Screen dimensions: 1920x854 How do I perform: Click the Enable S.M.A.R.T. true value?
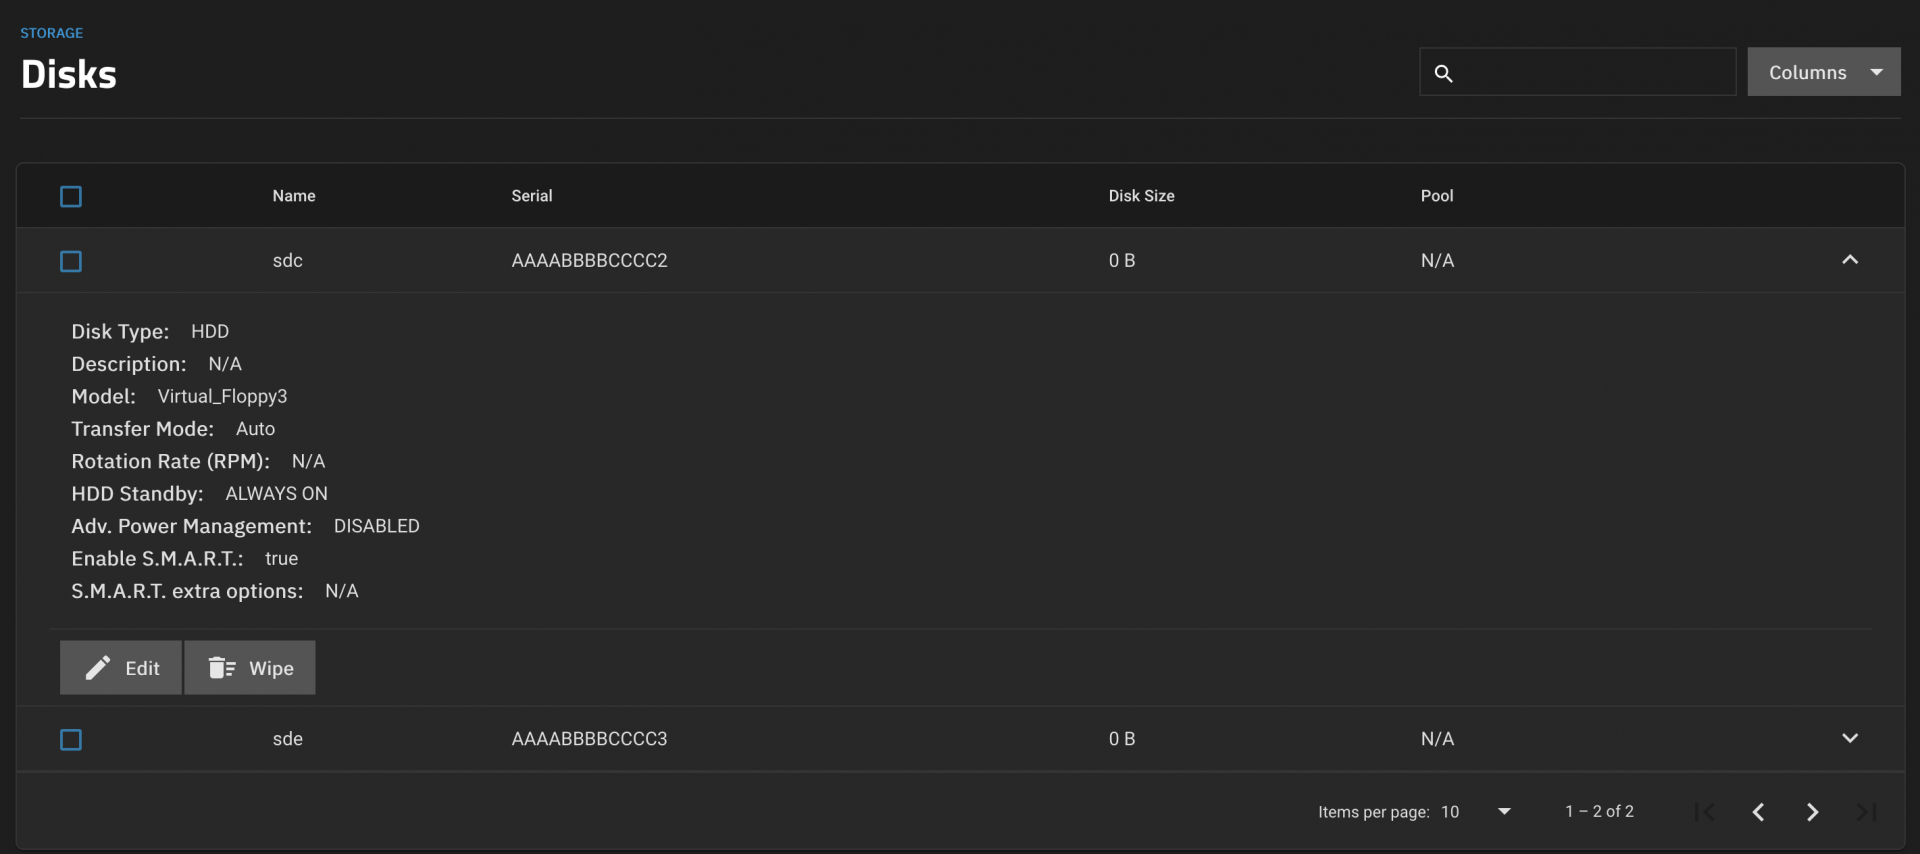pos(281,559)
